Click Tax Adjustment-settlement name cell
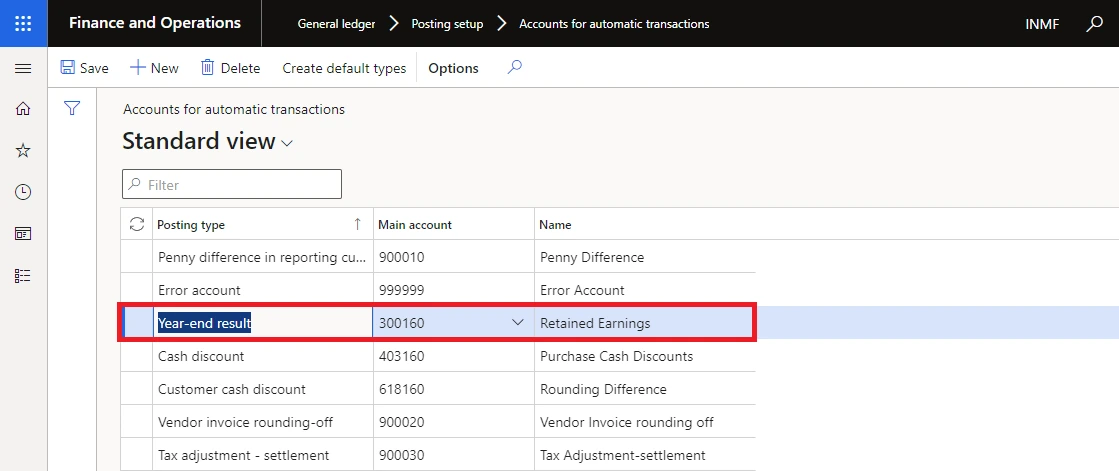 click(645, 455)
